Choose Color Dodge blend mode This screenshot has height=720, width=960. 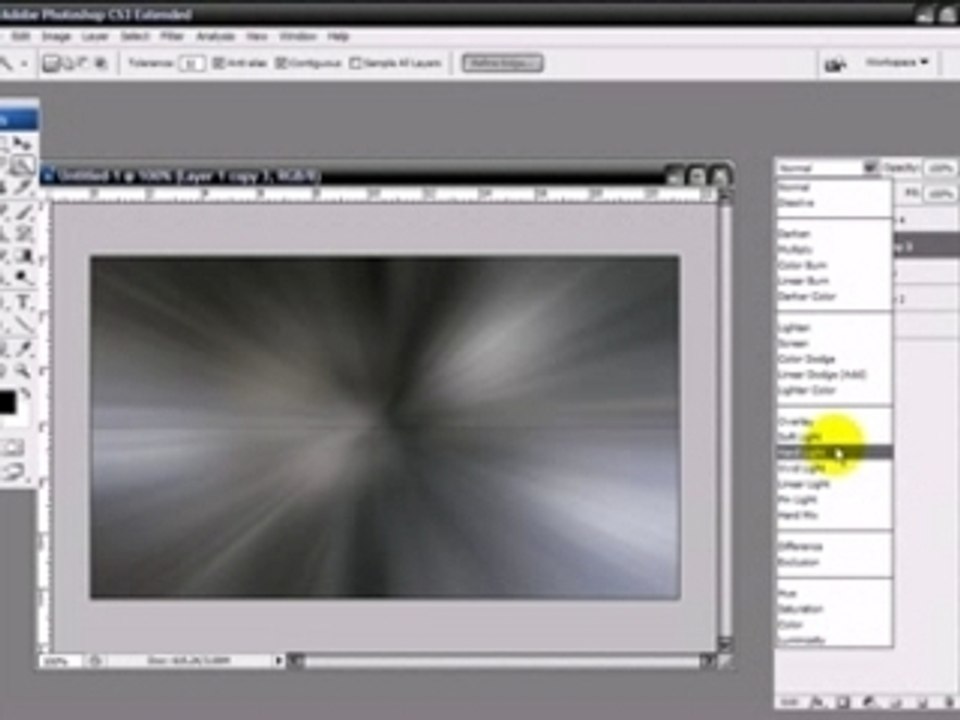834,359
